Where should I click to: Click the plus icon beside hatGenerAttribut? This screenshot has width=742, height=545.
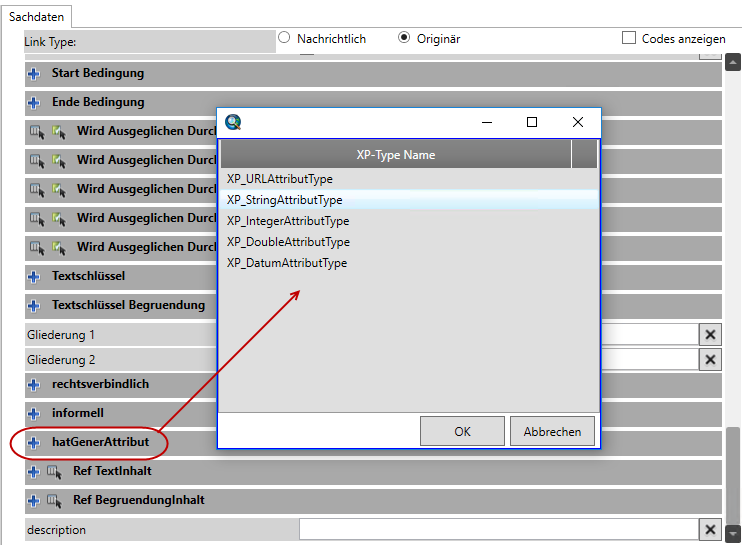pyautogui.click(x=34, y=442)
